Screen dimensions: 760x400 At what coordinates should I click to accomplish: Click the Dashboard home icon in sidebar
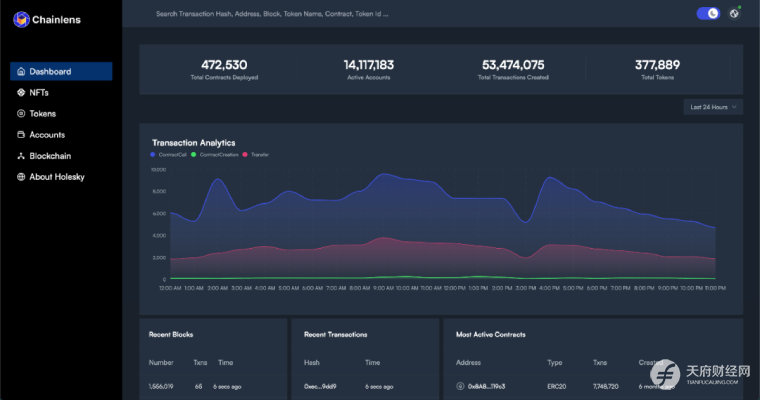[20, 72]
